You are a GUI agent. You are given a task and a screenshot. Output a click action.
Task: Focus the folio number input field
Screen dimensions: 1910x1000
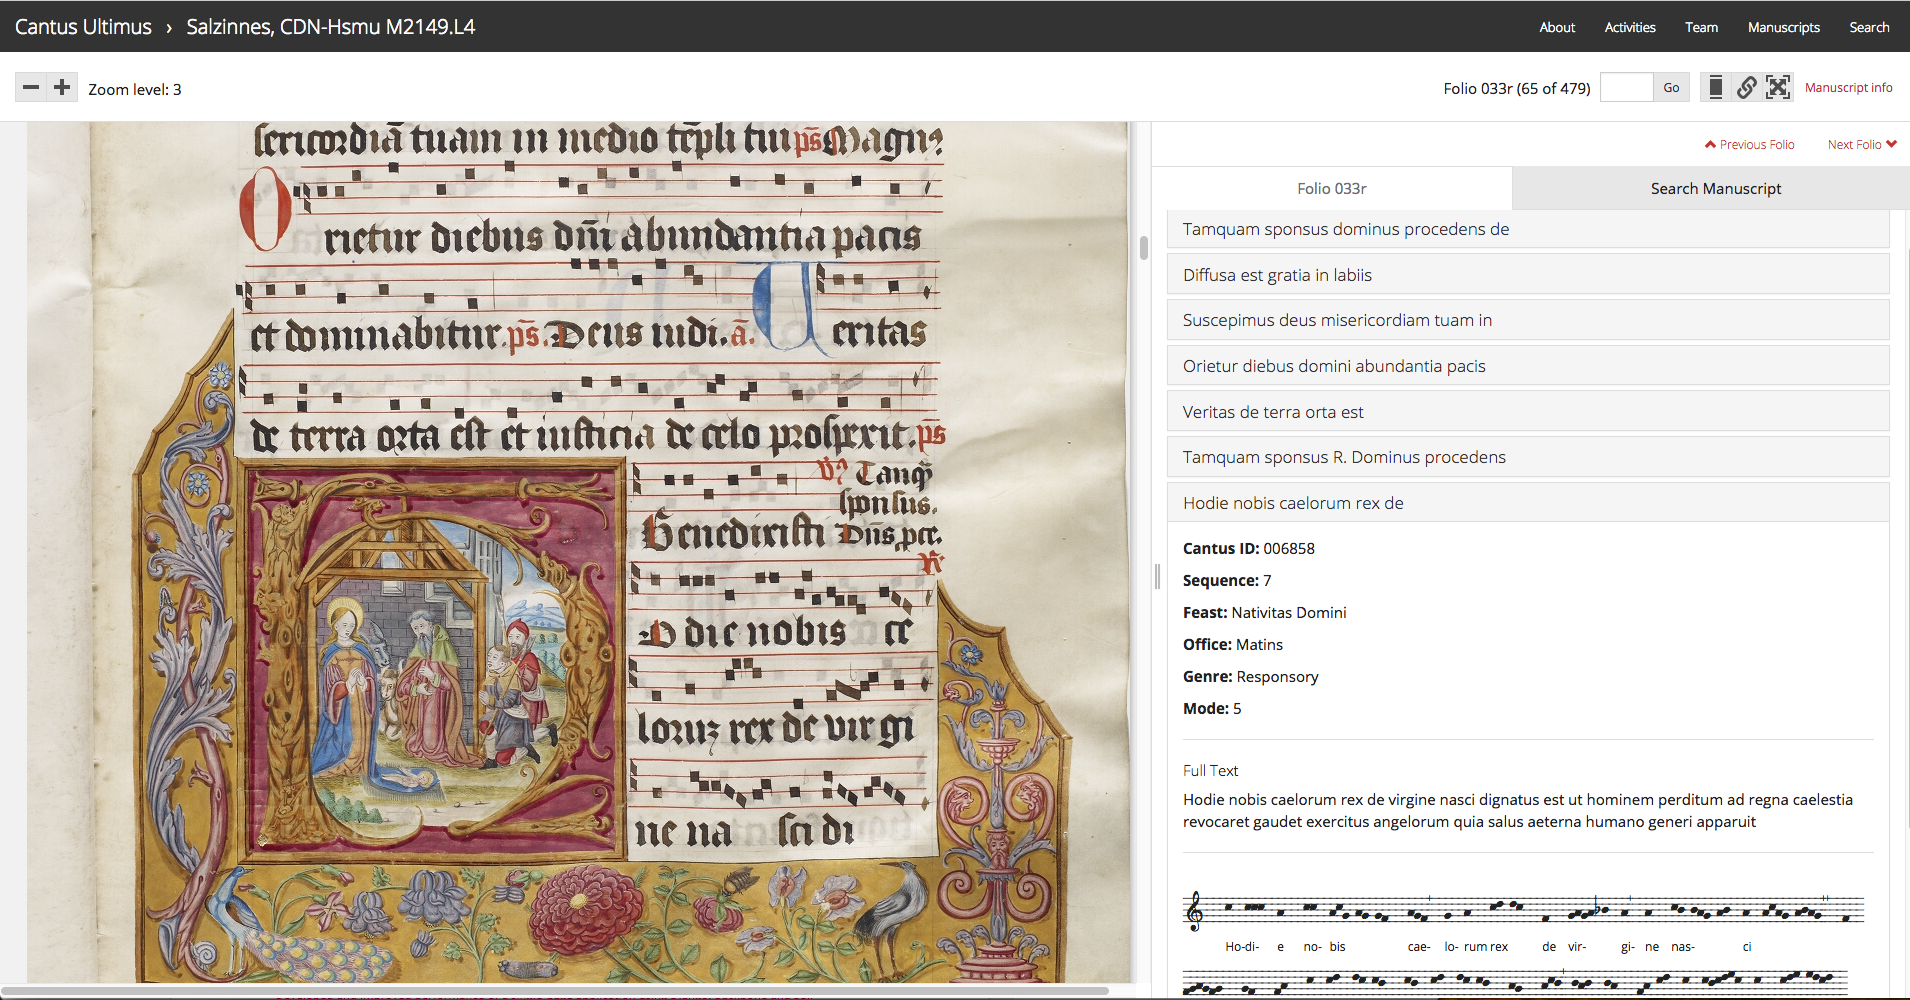(1626, 88)
